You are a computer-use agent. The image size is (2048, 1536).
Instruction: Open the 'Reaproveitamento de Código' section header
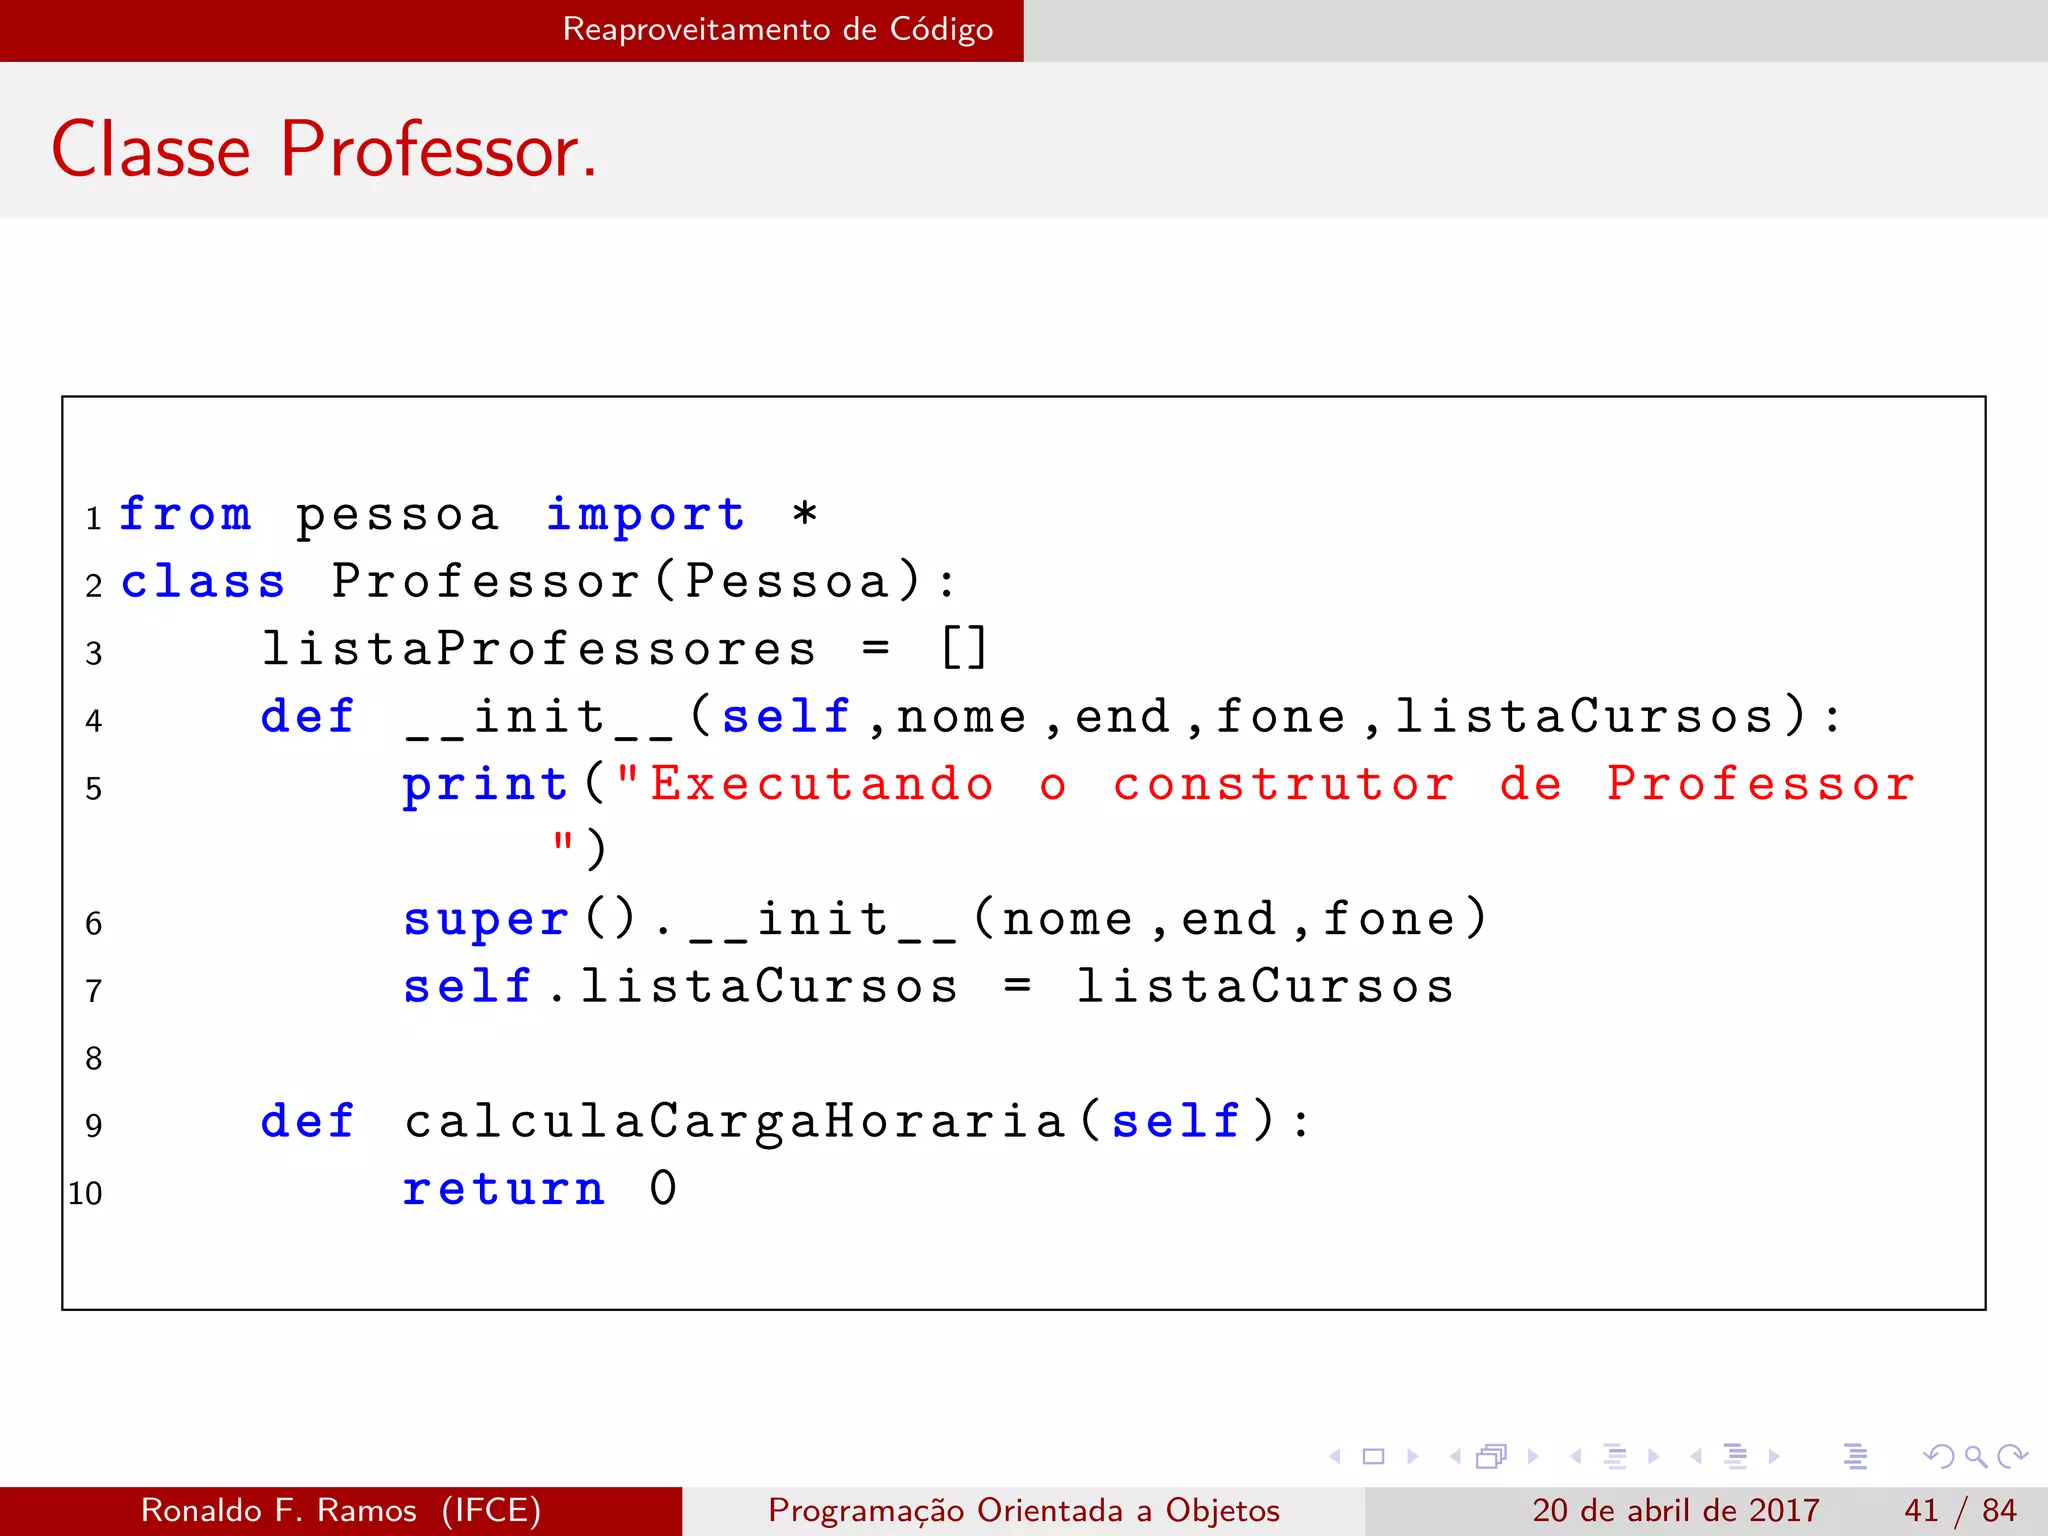tap(778, 29)
